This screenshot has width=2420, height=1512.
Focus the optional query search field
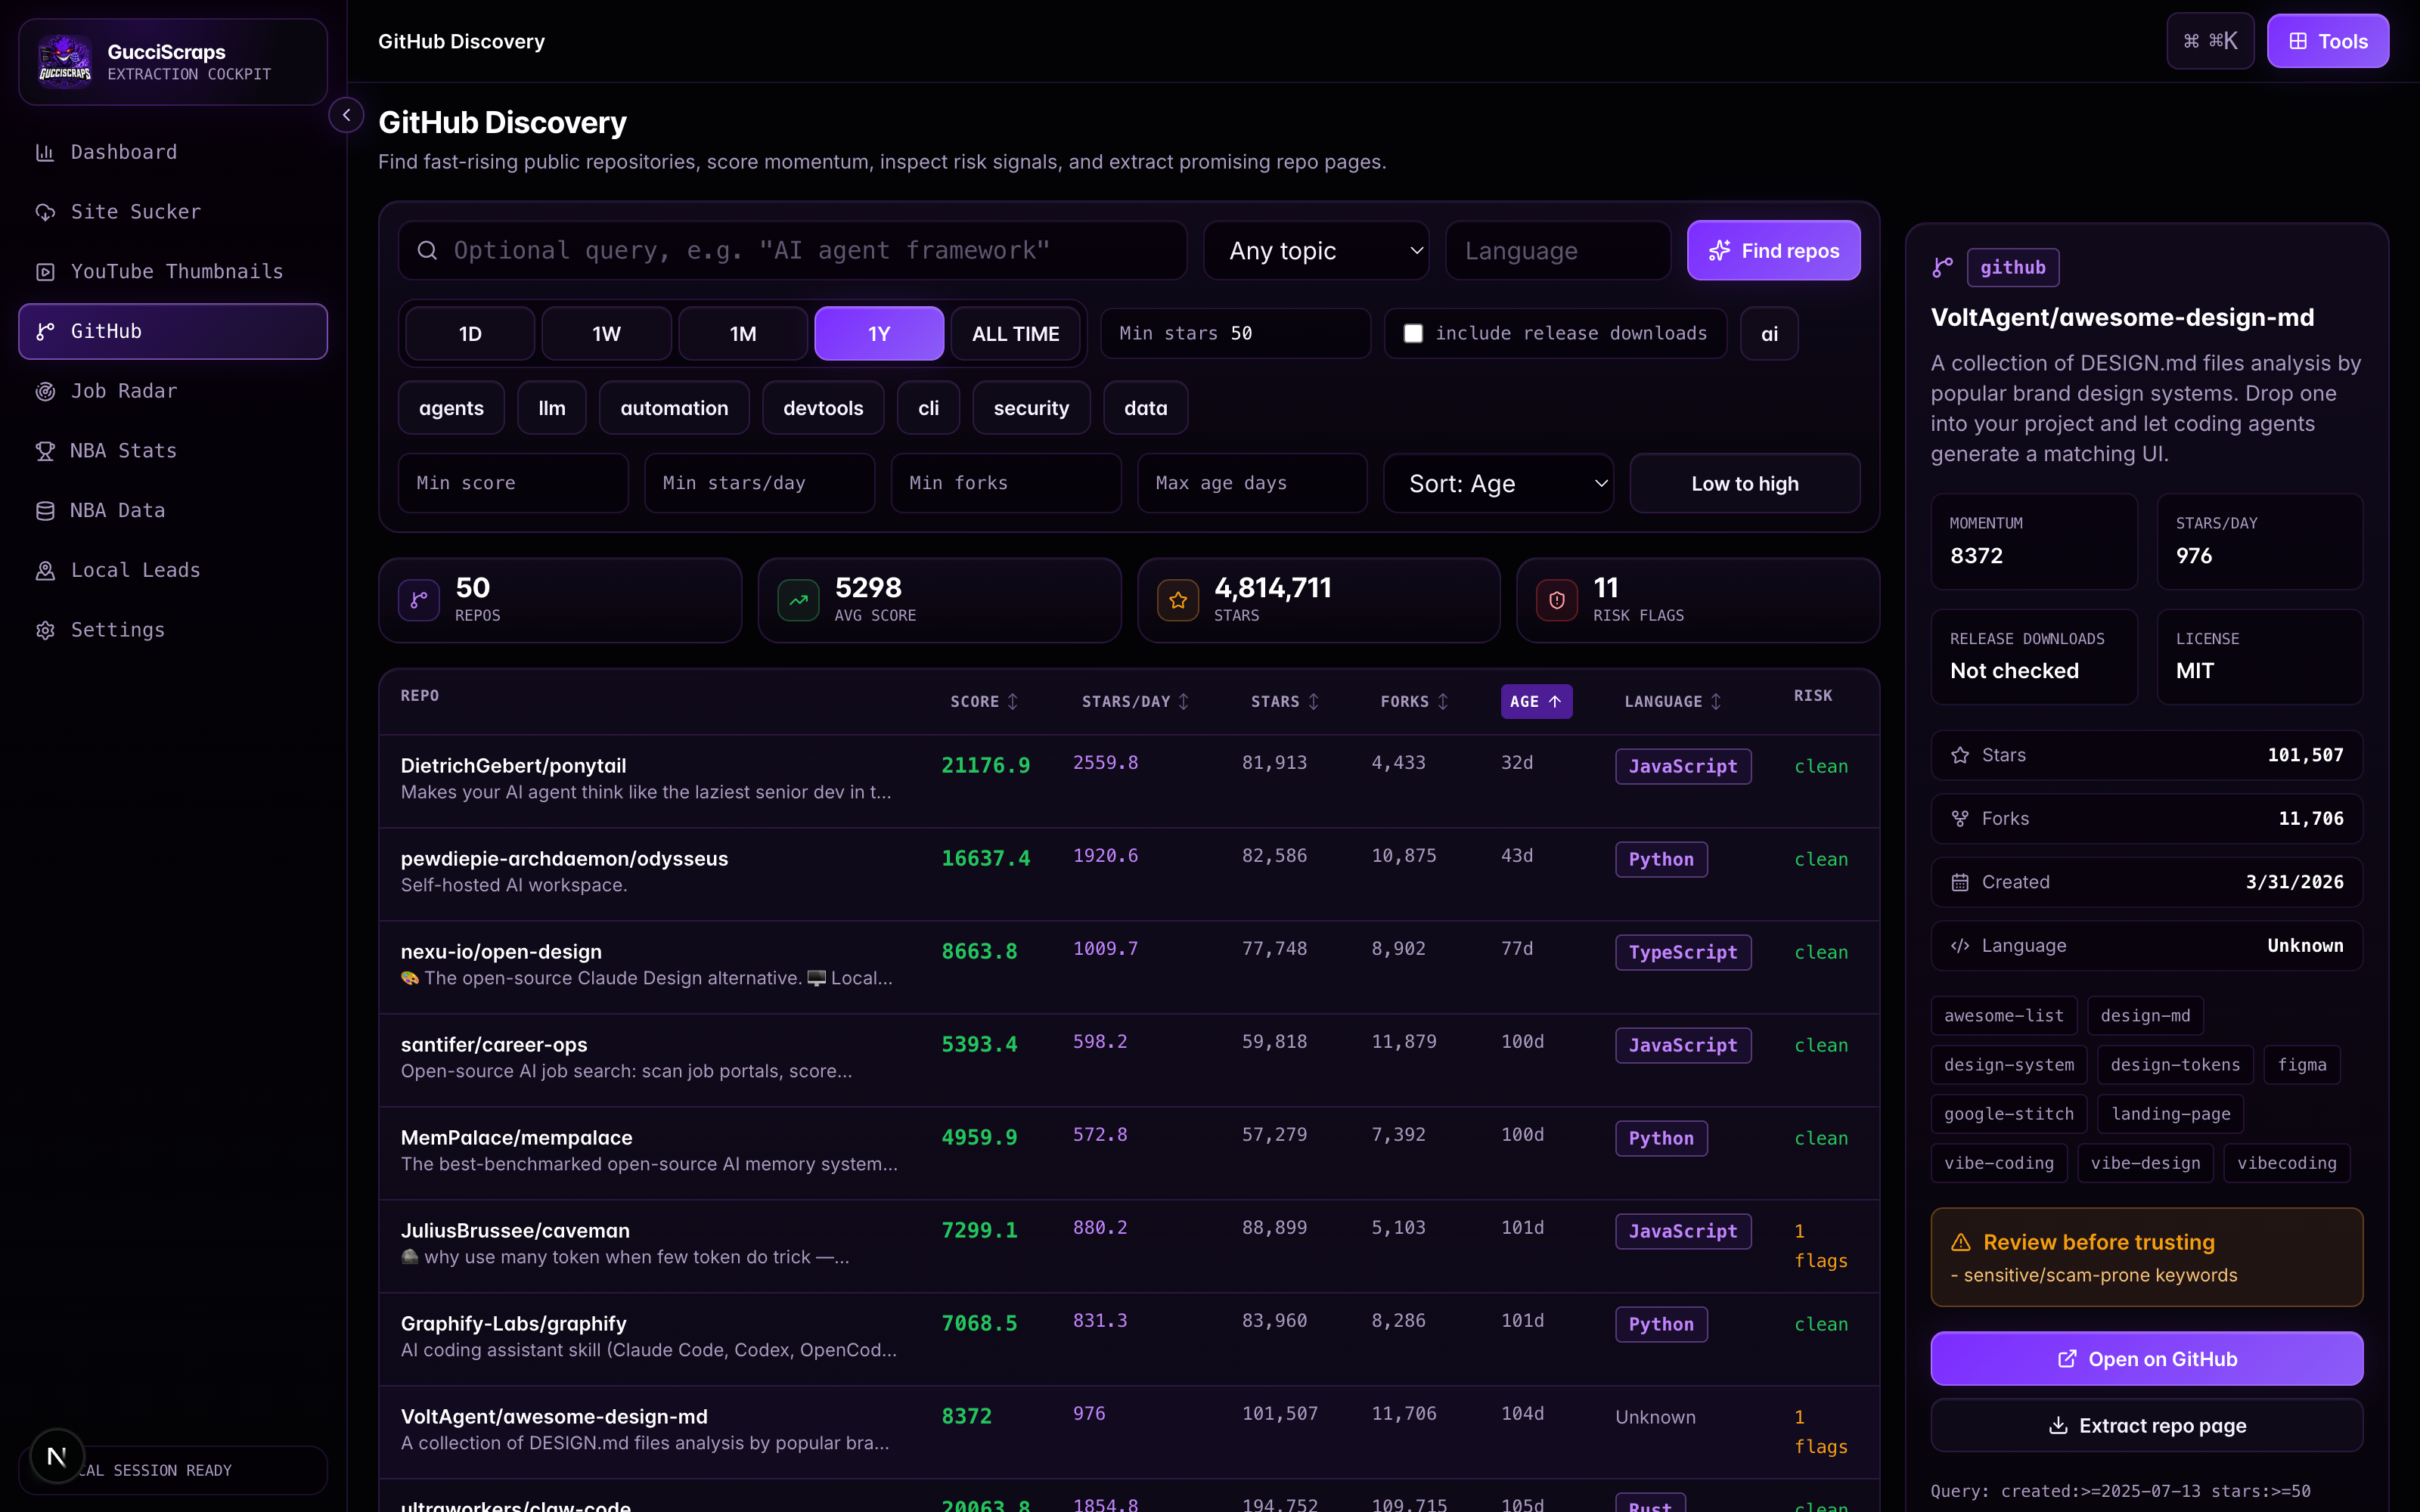click(792, 251)
